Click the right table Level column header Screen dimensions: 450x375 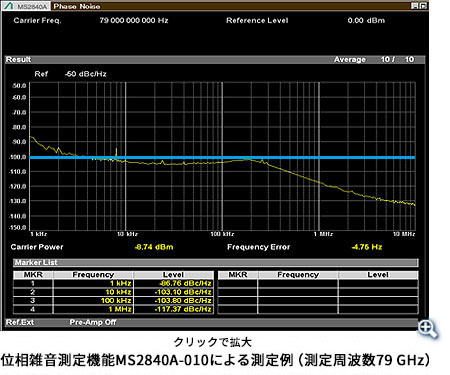point(378,275)
